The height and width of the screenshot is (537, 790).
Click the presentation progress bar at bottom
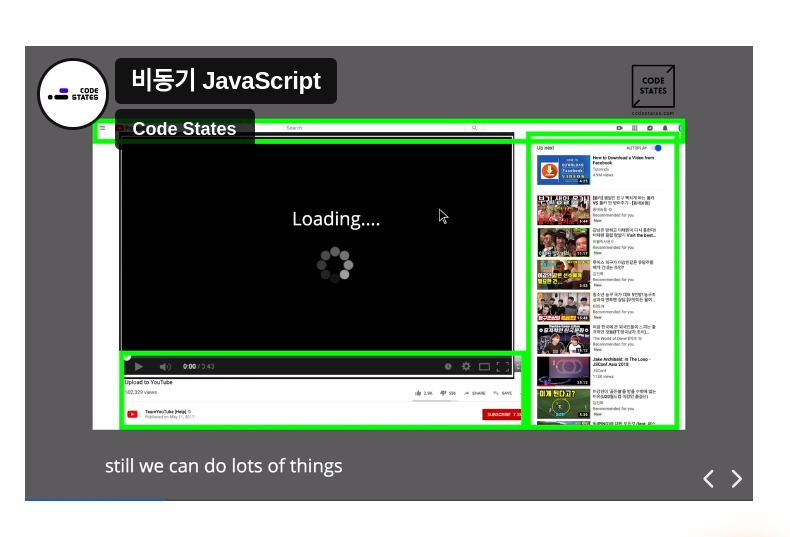point(389,500)
